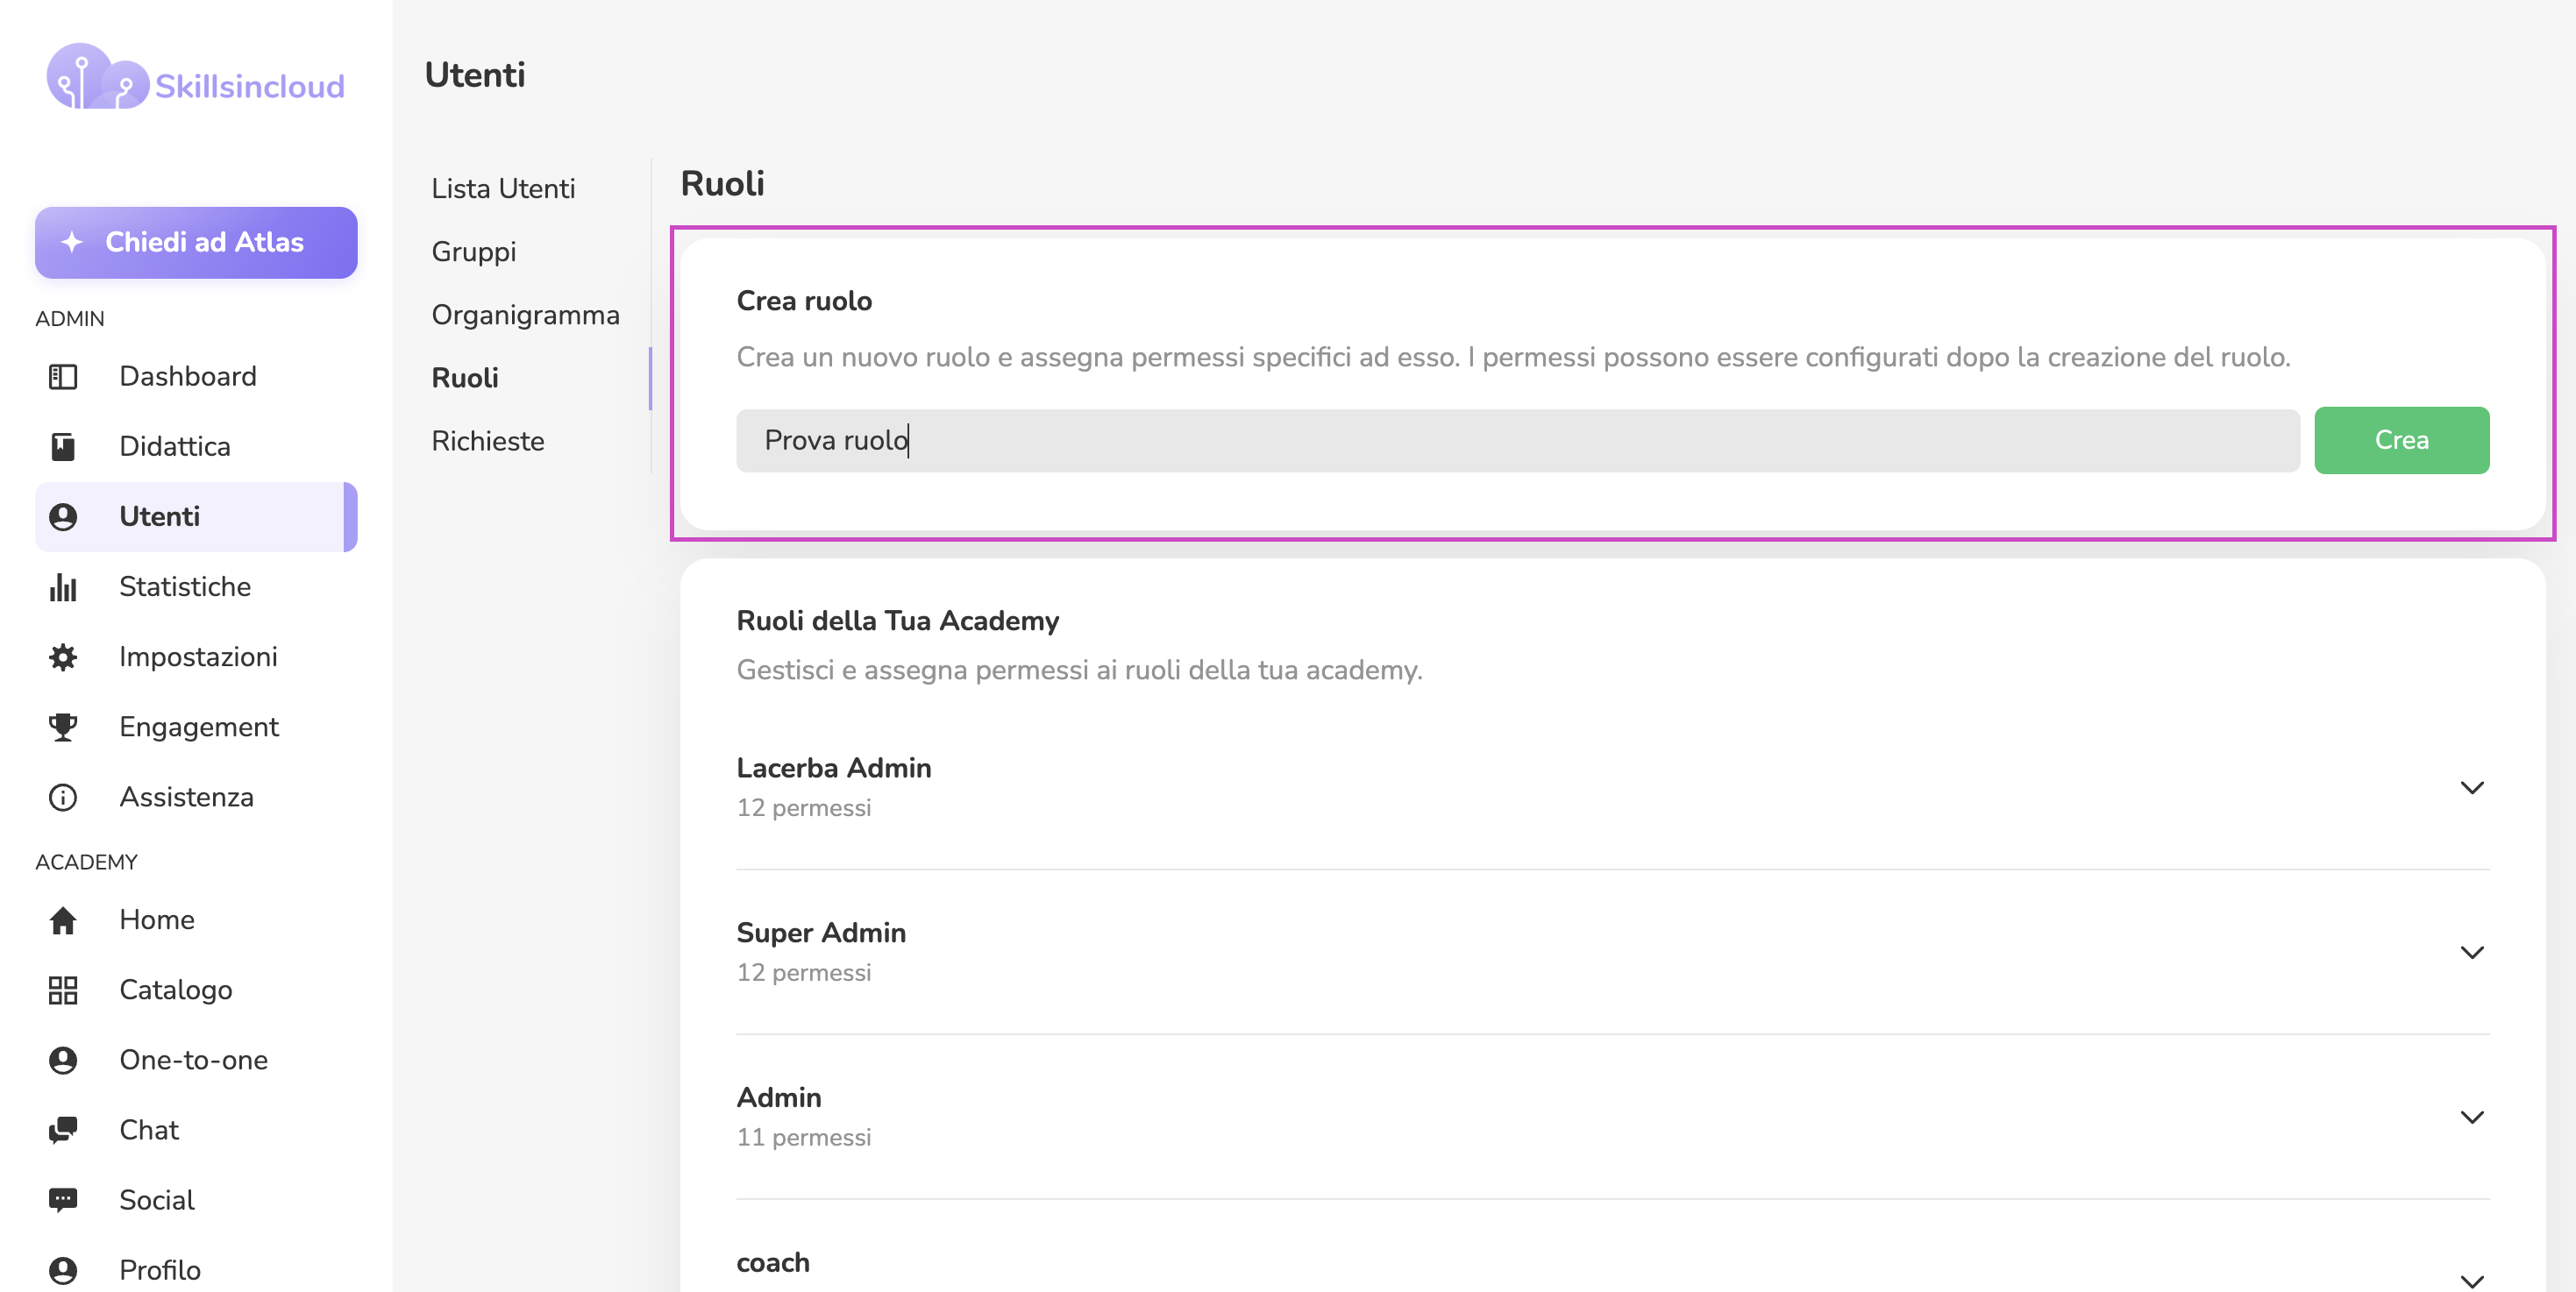Expand the Super Admin role chevron
2576x1292 pixels.
(x=2472, y=953)
